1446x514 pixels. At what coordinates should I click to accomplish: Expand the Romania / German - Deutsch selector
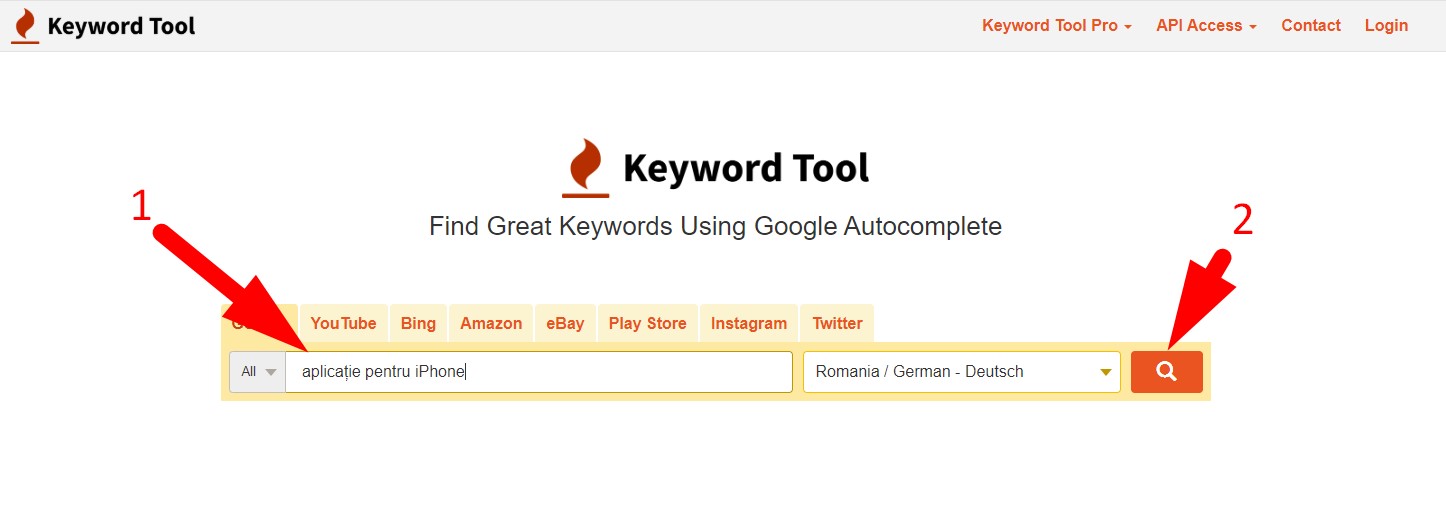click(x=962, y=372)
